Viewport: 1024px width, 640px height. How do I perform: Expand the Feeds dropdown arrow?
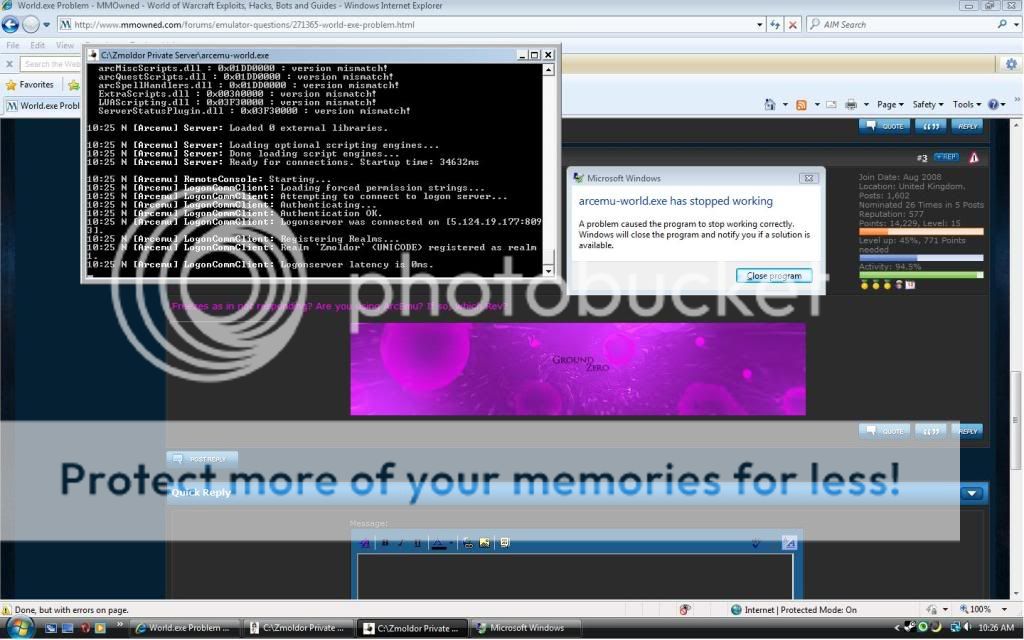point(816,105)
